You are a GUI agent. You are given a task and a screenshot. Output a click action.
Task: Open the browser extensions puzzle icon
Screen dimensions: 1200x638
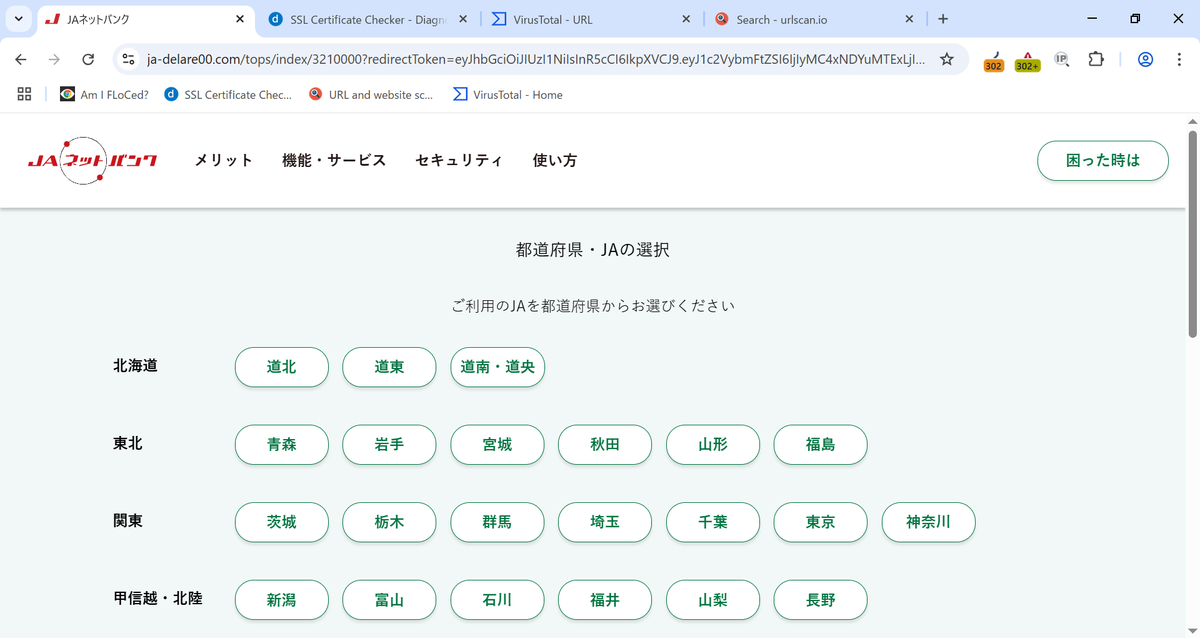[x=1096, y=59]
